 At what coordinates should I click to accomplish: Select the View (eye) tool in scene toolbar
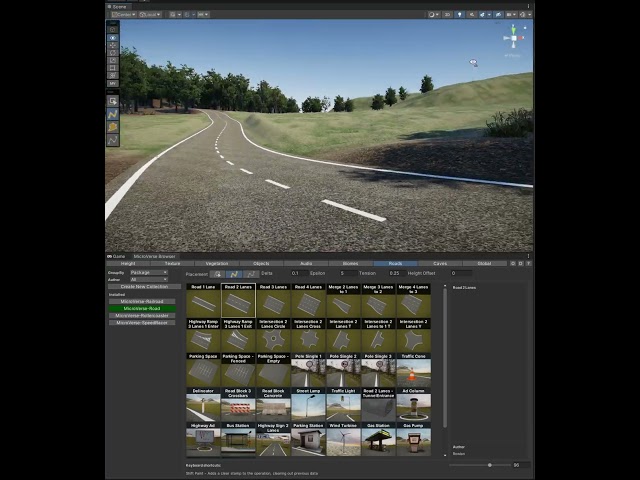coord(113,38)
